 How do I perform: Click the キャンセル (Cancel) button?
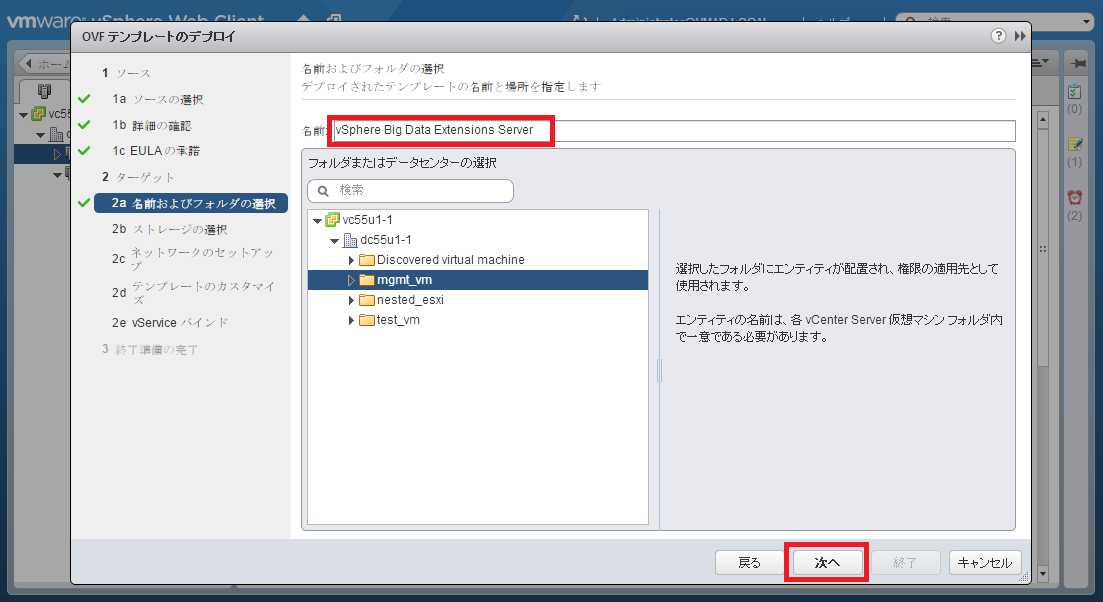(985, 563)
